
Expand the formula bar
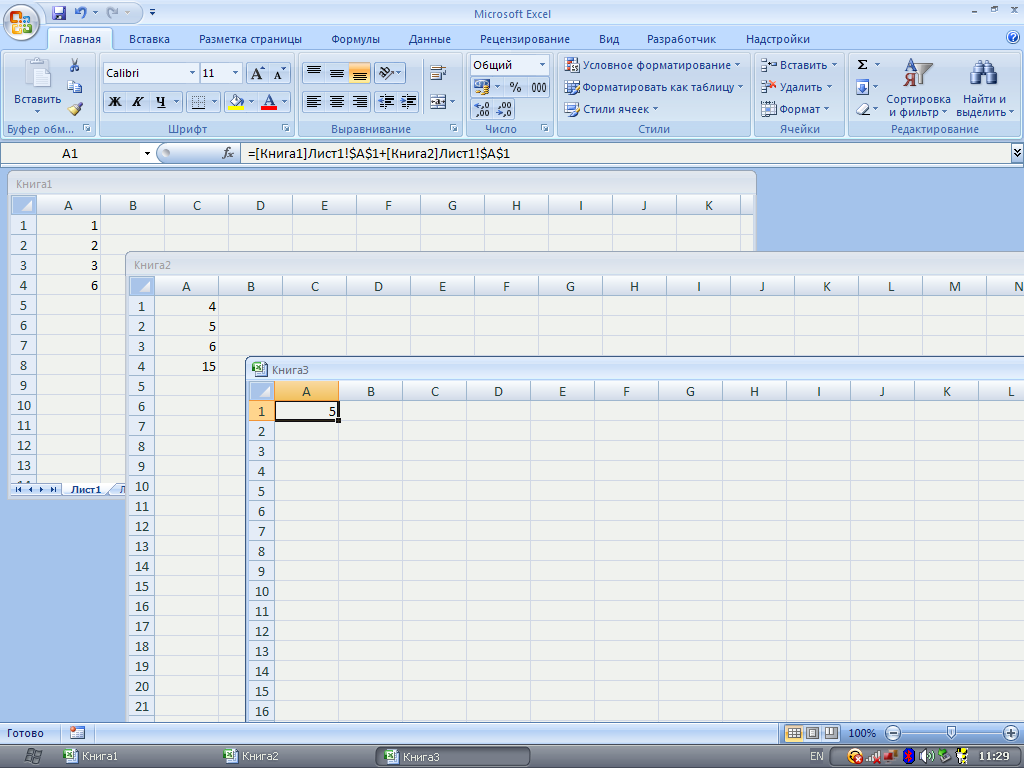[1017, 153]
